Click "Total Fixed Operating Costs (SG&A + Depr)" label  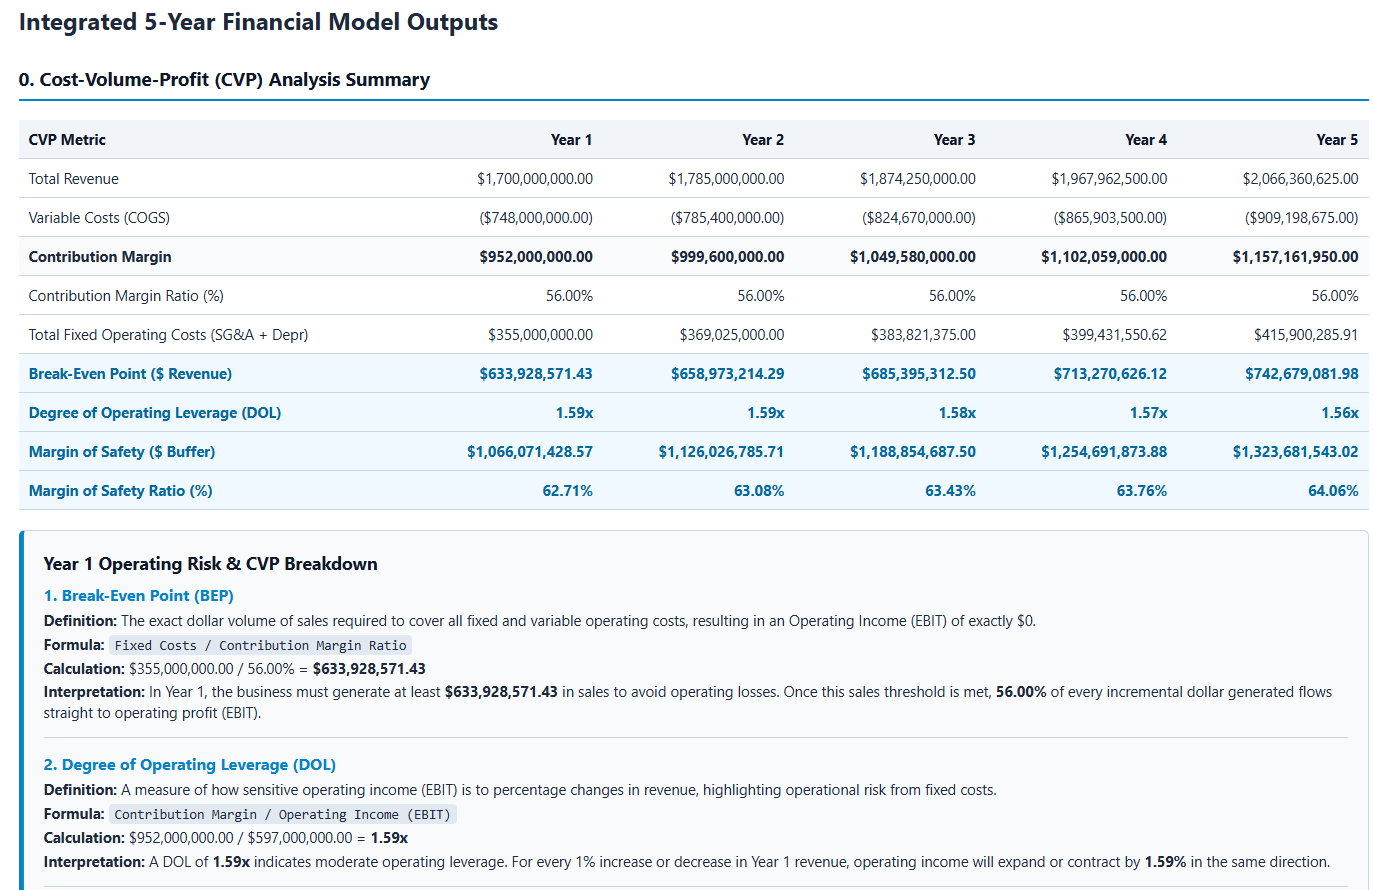point(168,335)
